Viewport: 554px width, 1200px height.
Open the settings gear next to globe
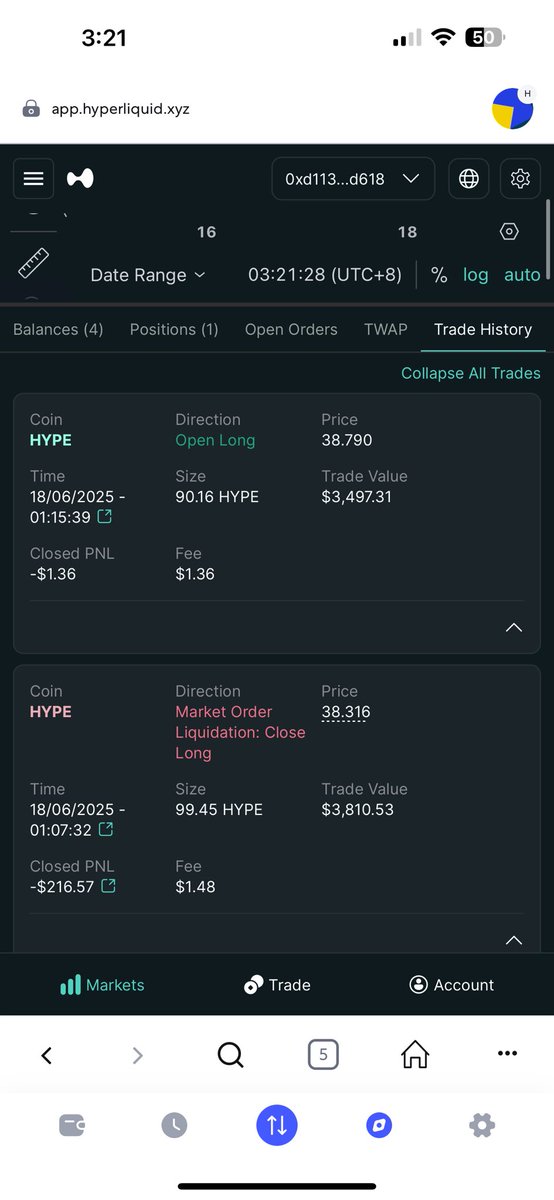tap(520, 179)
